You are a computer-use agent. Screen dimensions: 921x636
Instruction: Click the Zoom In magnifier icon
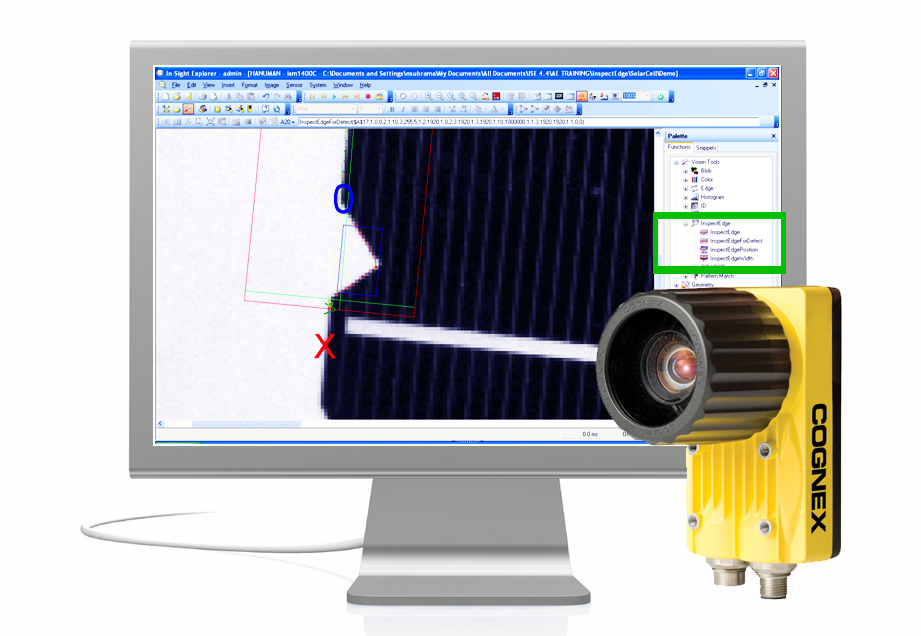[429, 96]
